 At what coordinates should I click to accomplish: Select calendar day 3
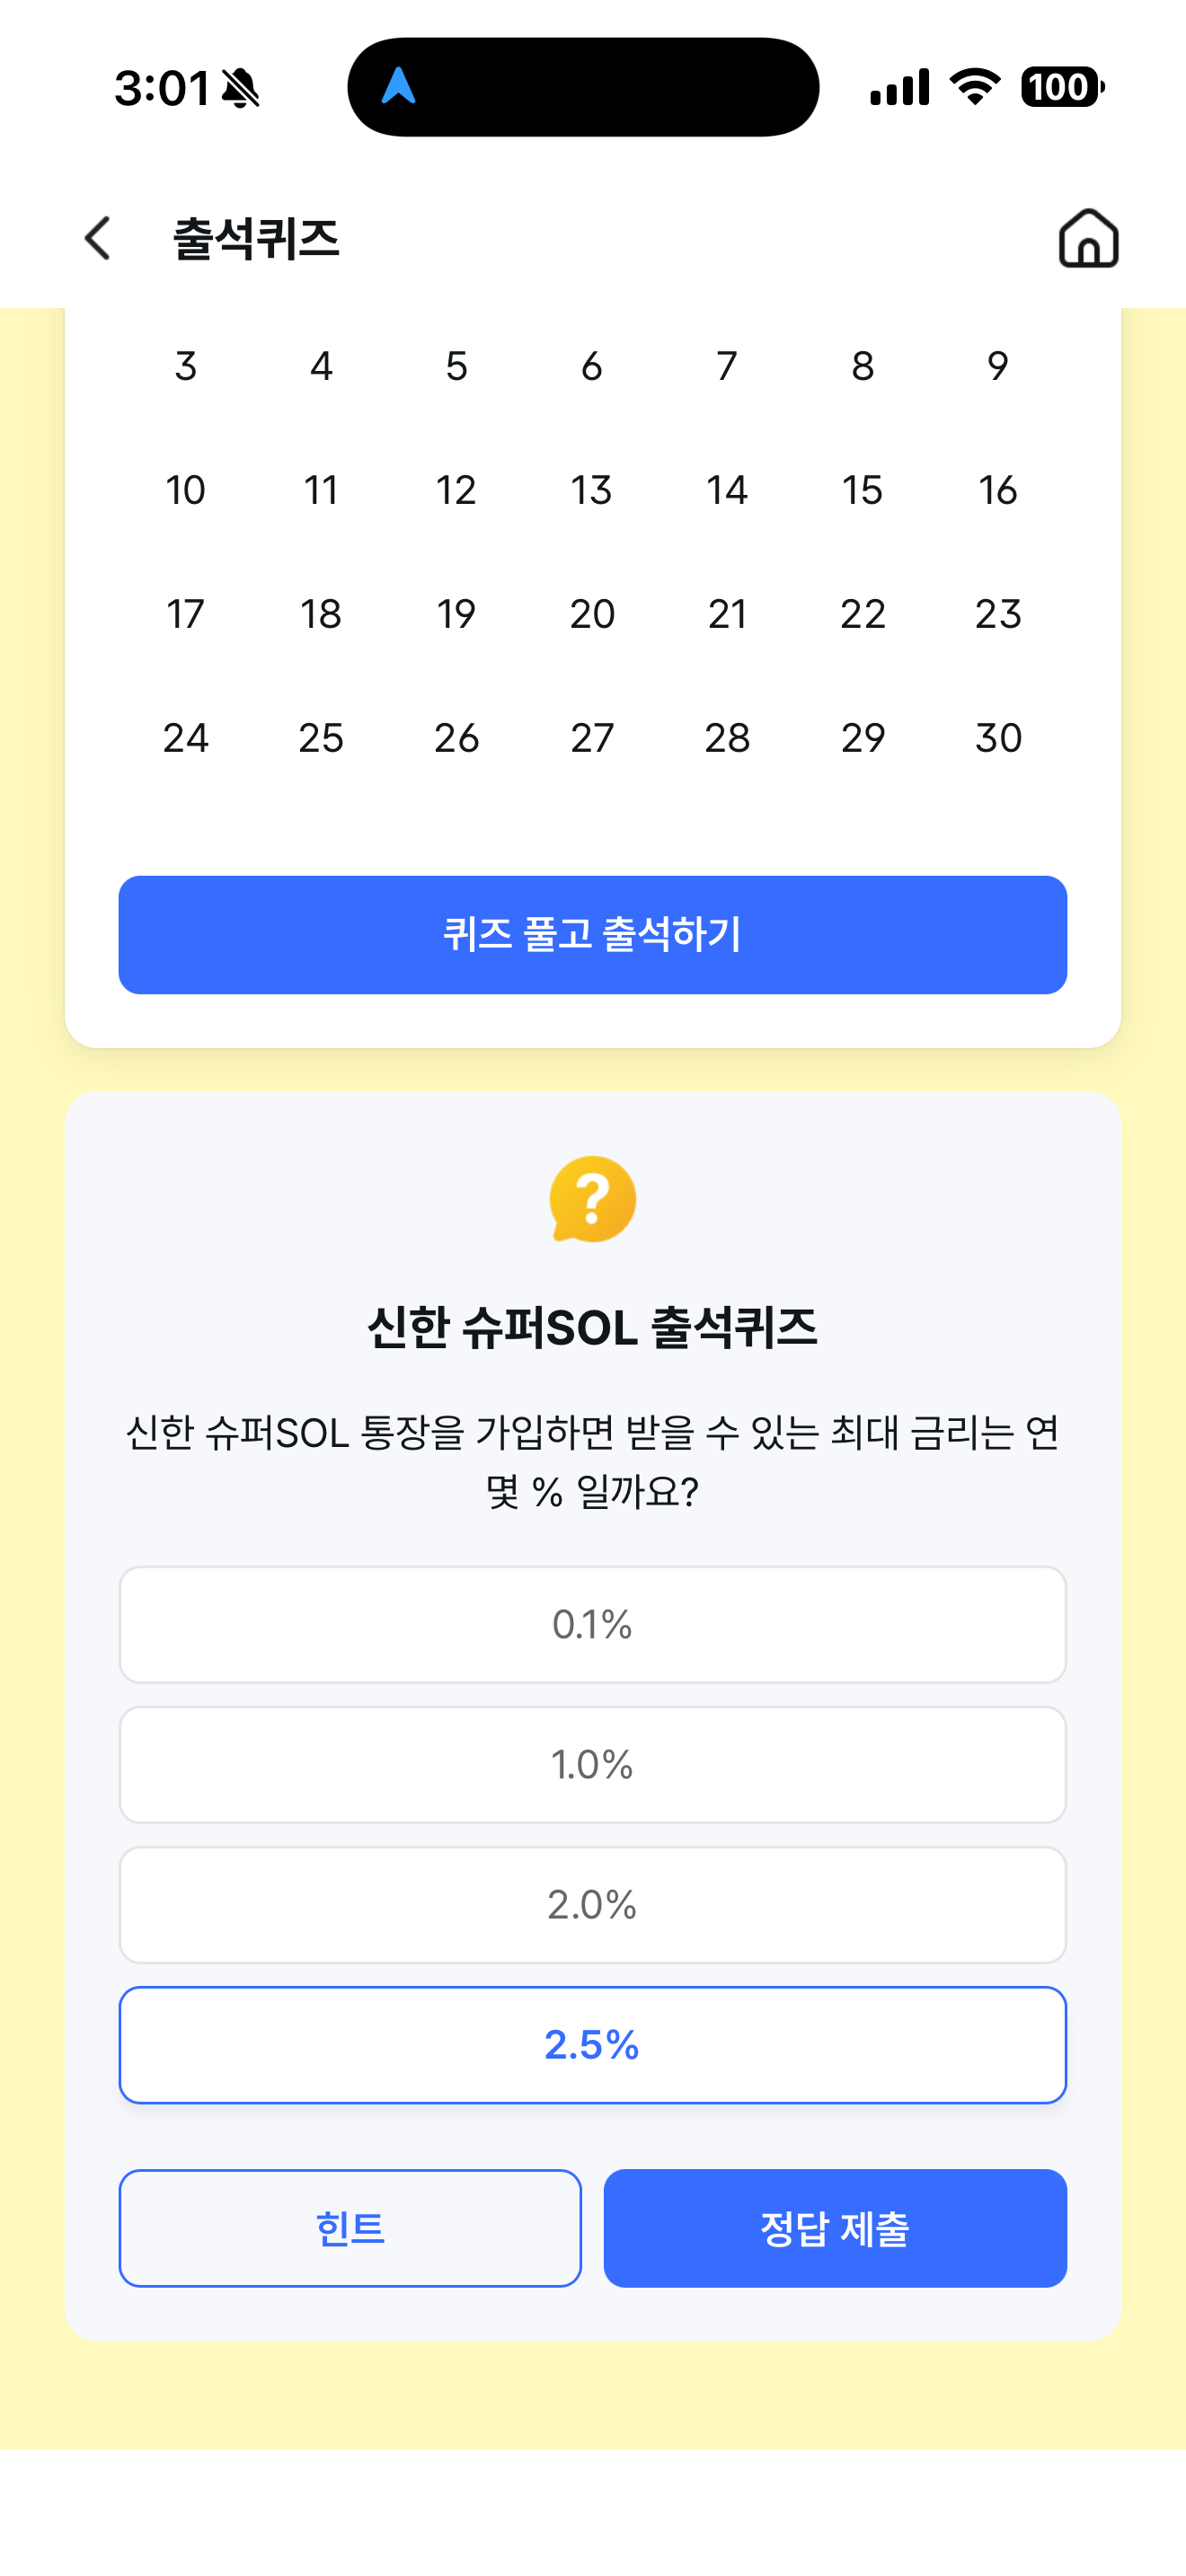coord(186,366)
